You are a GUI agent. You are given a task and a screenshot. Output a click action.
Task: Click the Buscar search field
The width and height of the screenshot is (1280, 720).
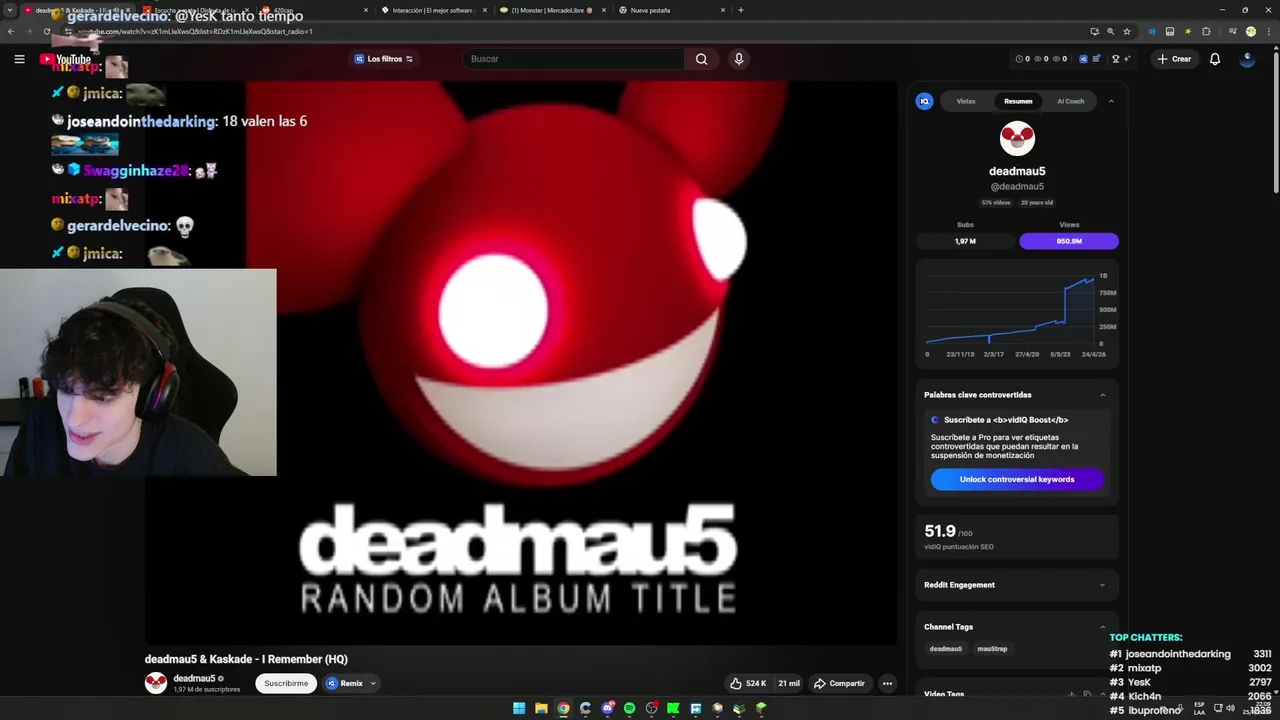tap(573, 59)
